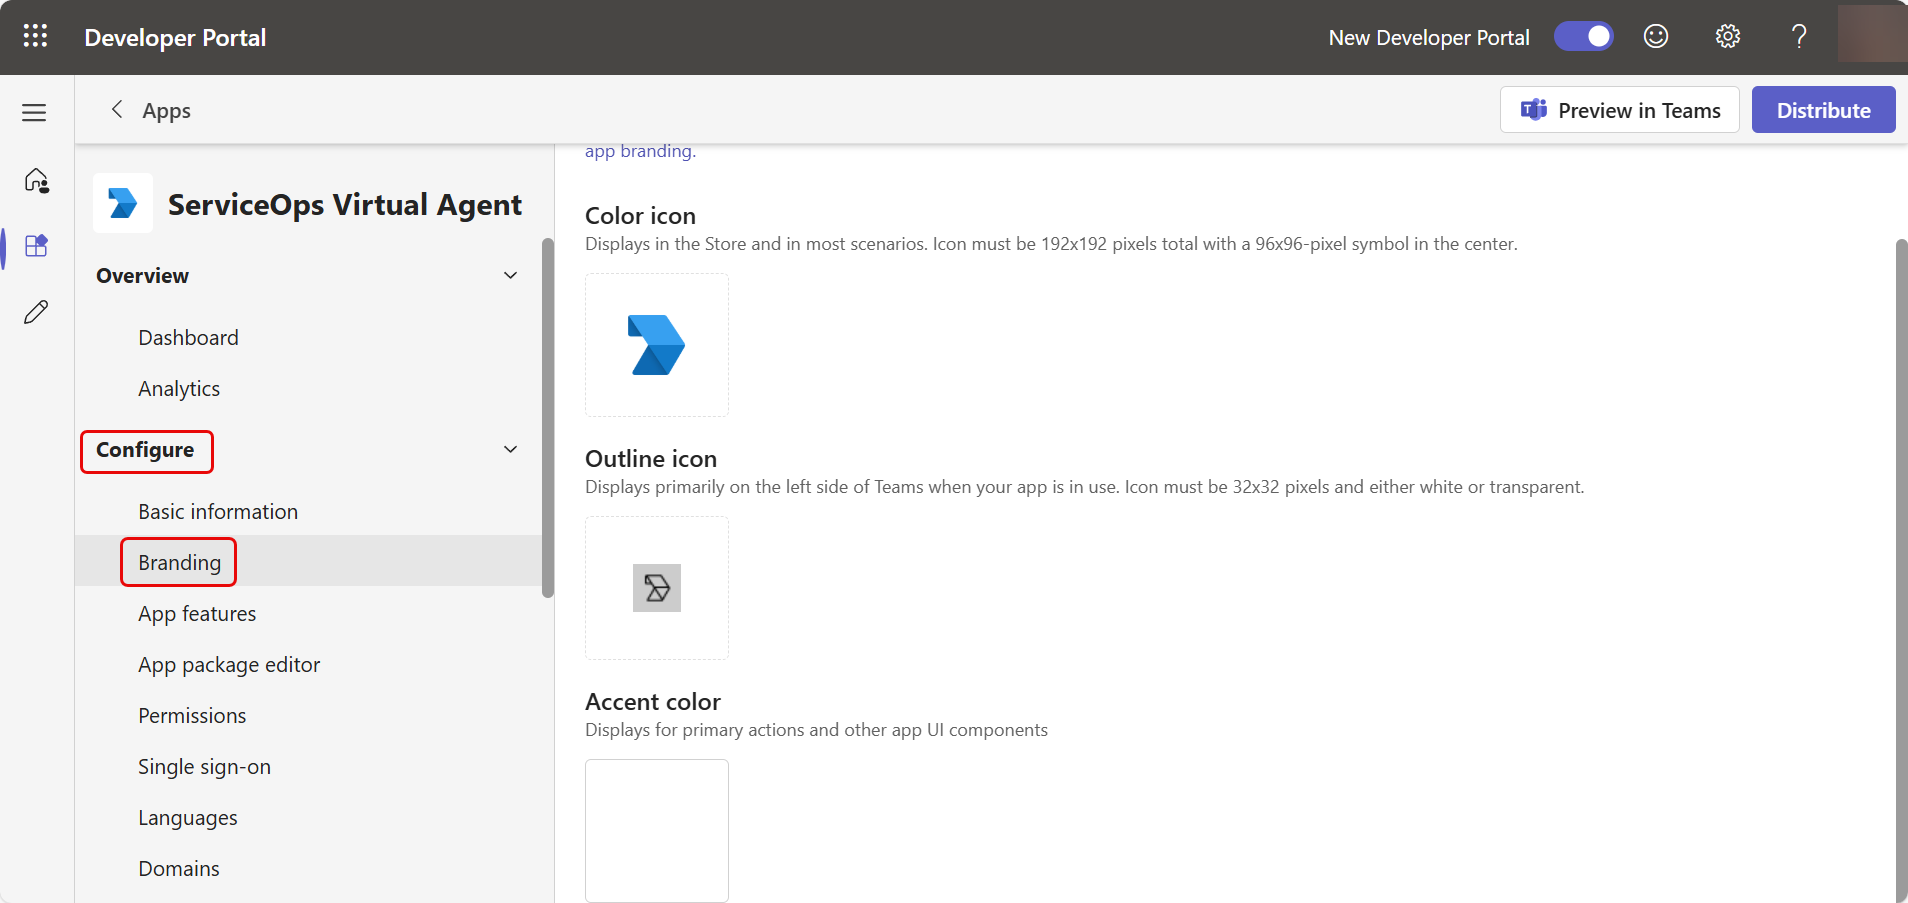
Task: Go to Home in left rail
Action: click(36, 180)
